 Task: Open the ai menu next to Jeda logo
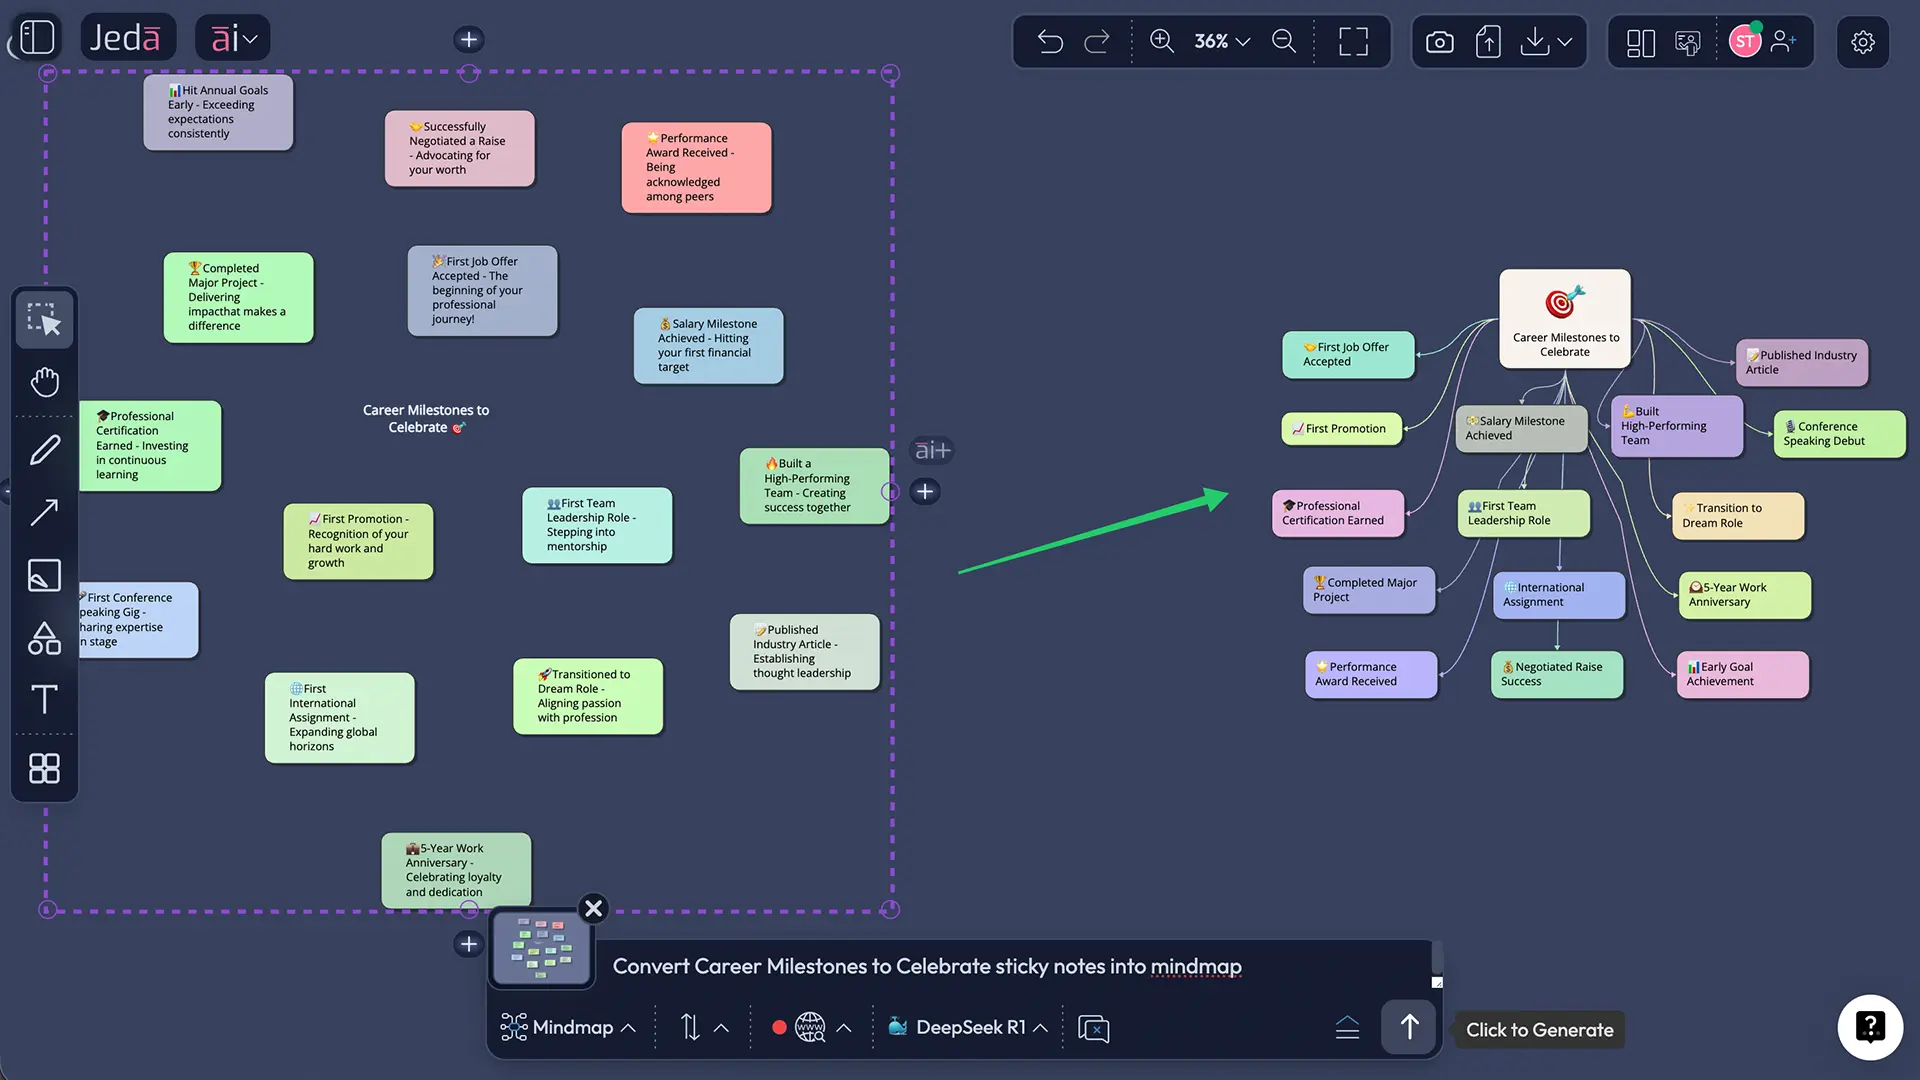[x=232, y=37]
